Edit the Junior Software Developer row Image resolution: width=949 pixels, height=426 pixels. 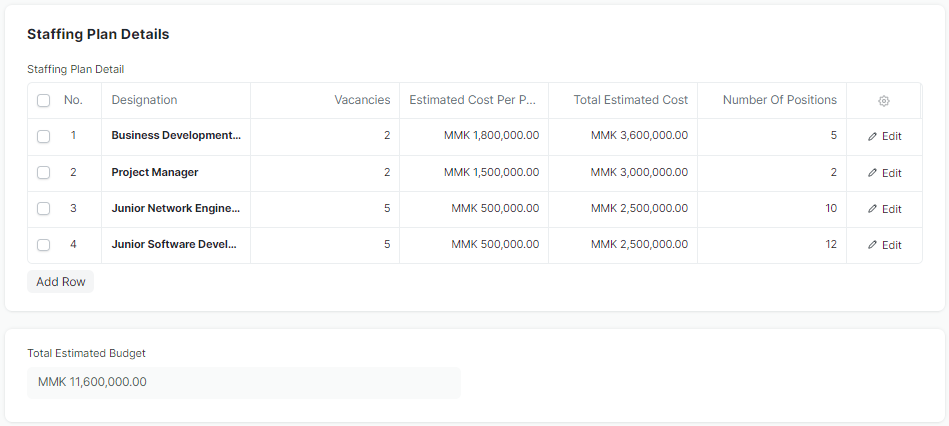(x=884, y=245)
